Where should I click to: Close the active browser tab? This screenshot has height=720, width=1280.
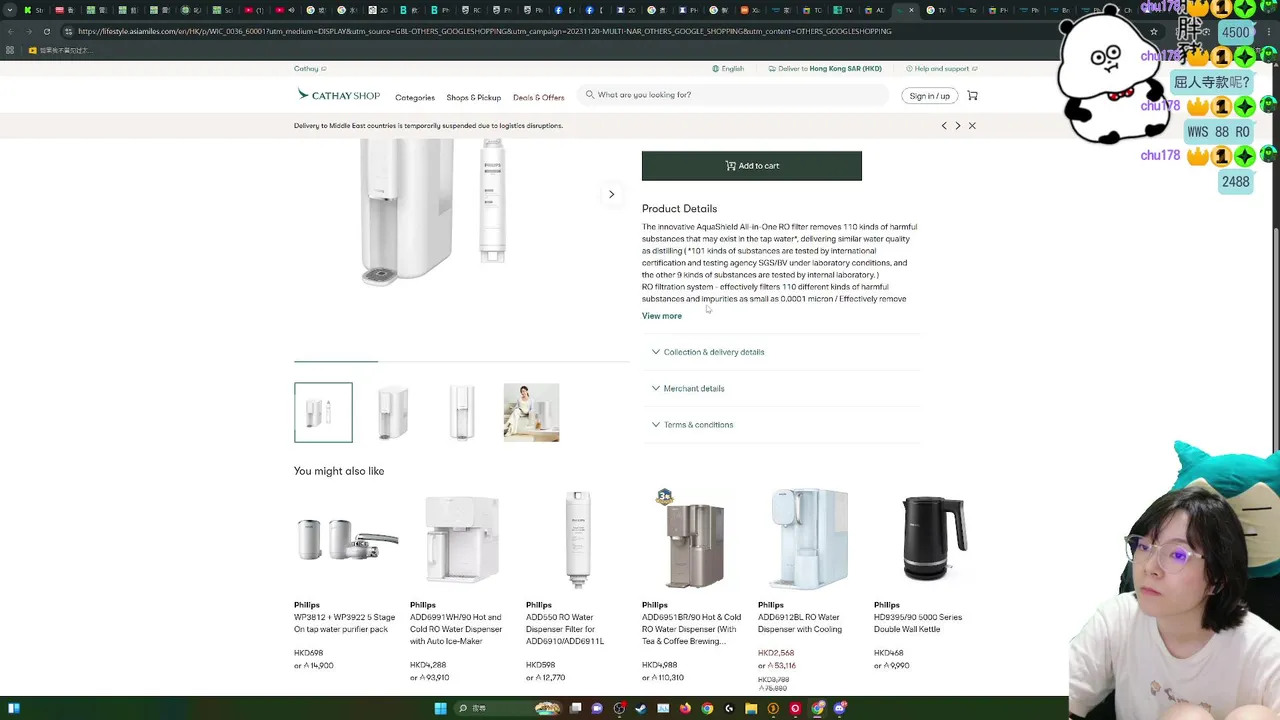click(911, 10)
